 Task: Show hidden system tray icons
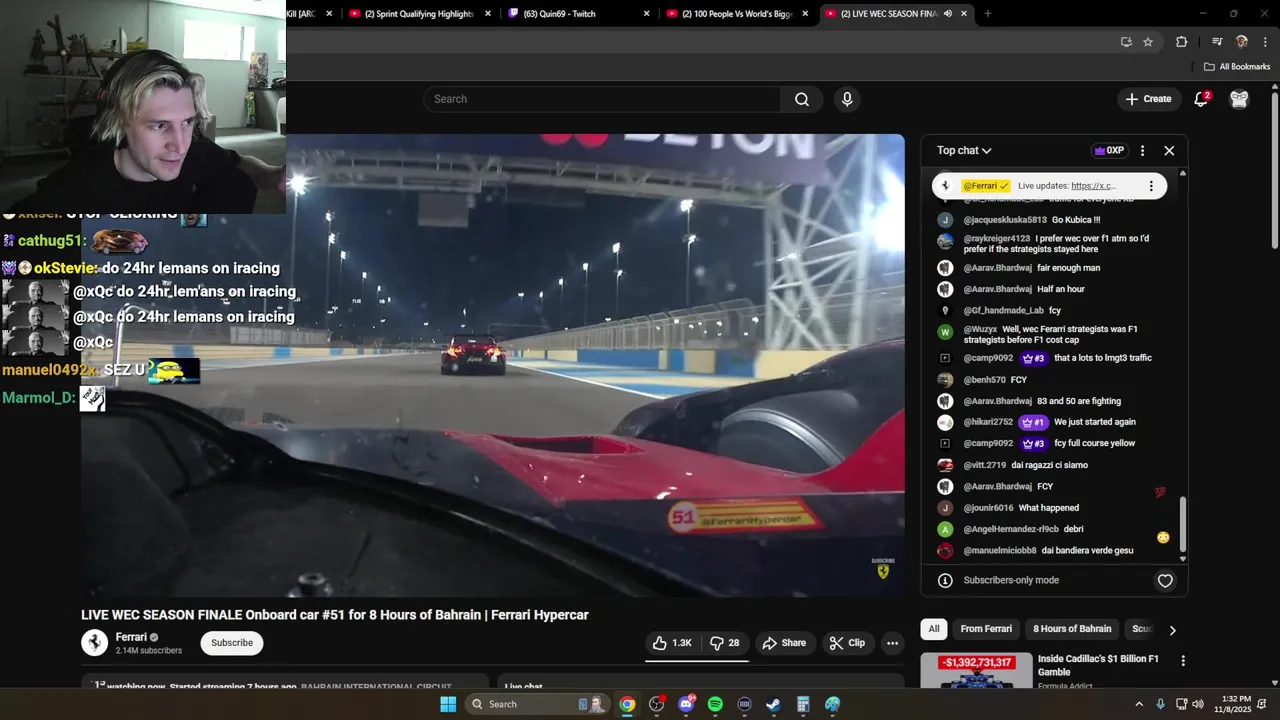(x=1138, y=704)
